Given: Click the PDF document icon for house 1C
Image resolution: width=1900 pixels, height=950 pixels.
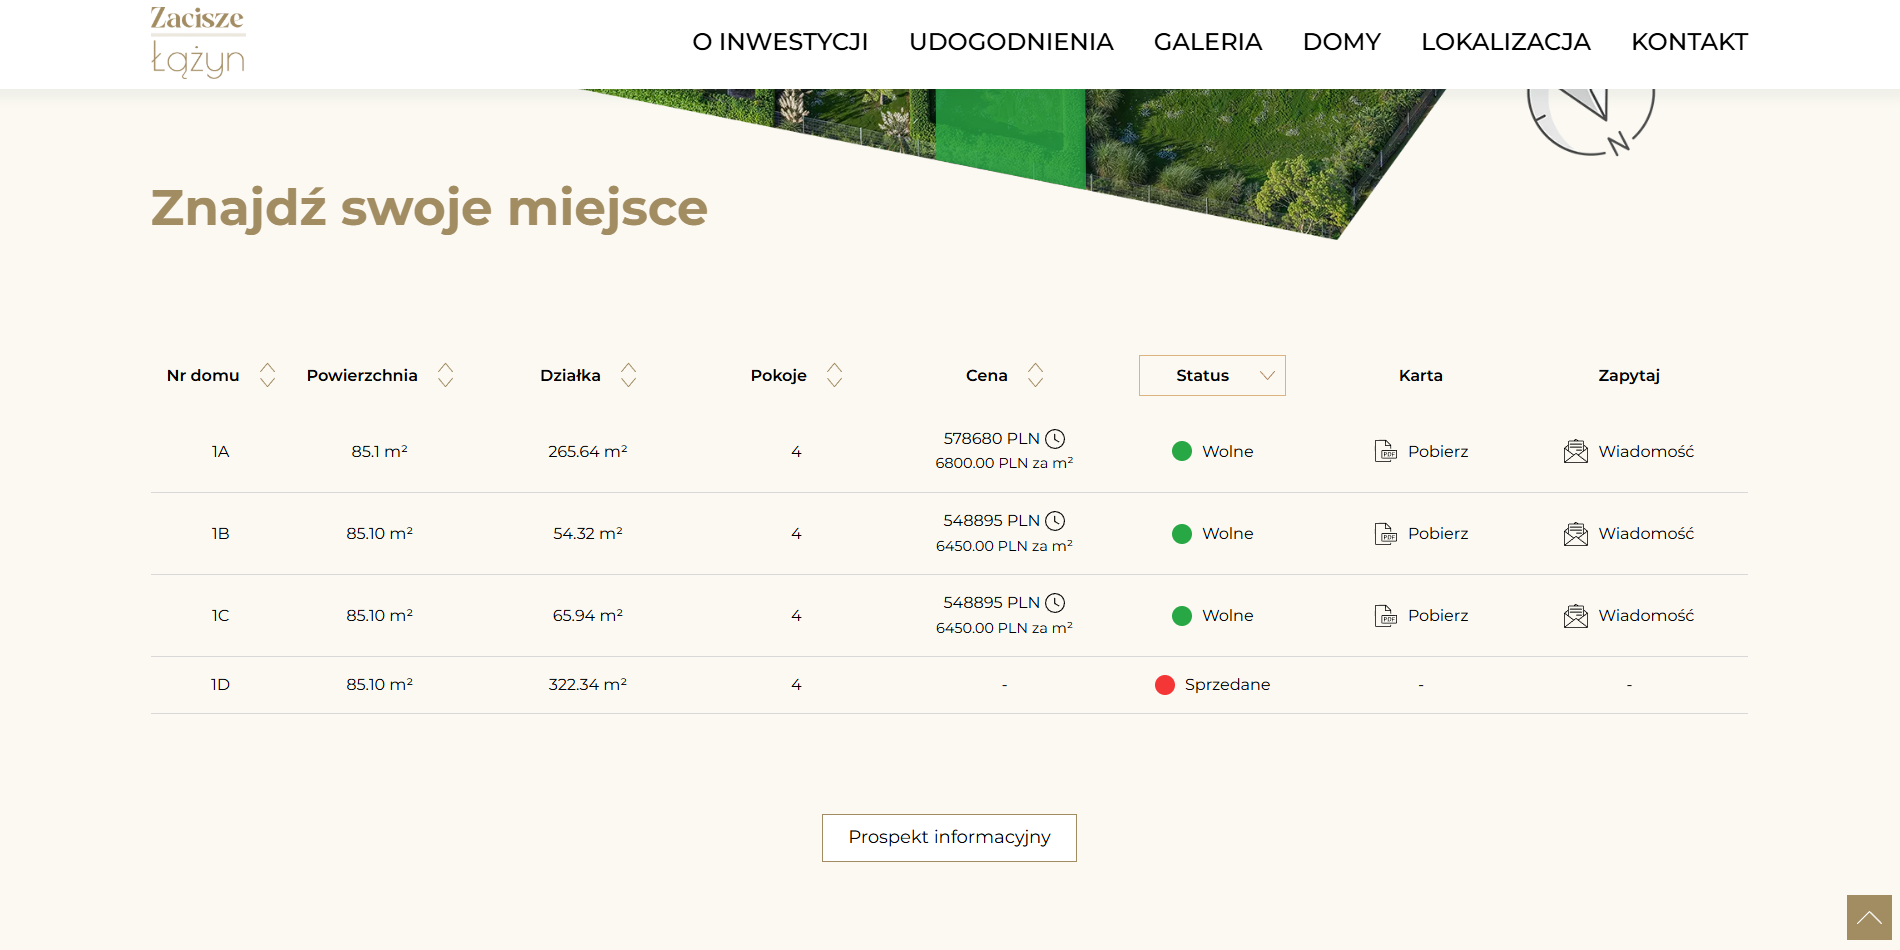Looking at the screenshot, I should [x=1385, y=615].
